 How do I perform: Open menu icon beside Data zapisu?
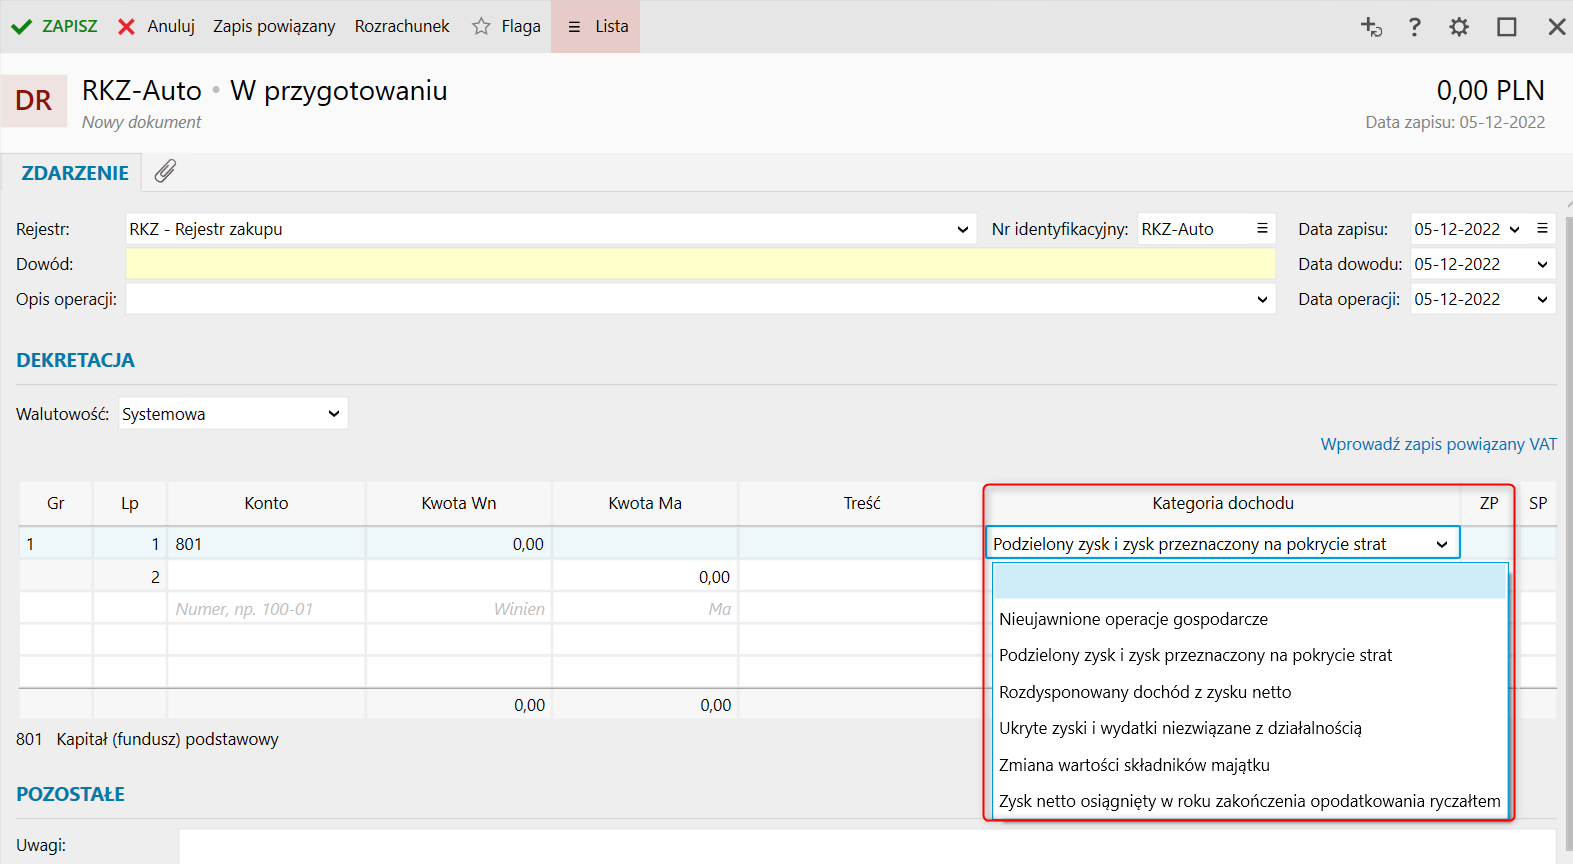[x=1542, y=229]
